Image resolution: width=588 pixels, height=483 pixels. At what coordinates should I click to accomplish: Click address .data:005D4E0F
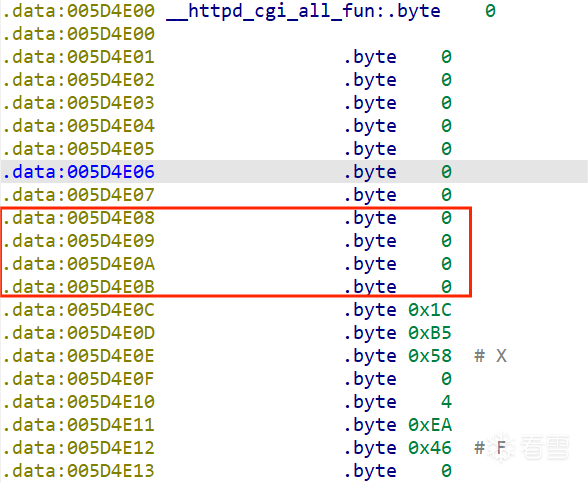pos(79,379)
